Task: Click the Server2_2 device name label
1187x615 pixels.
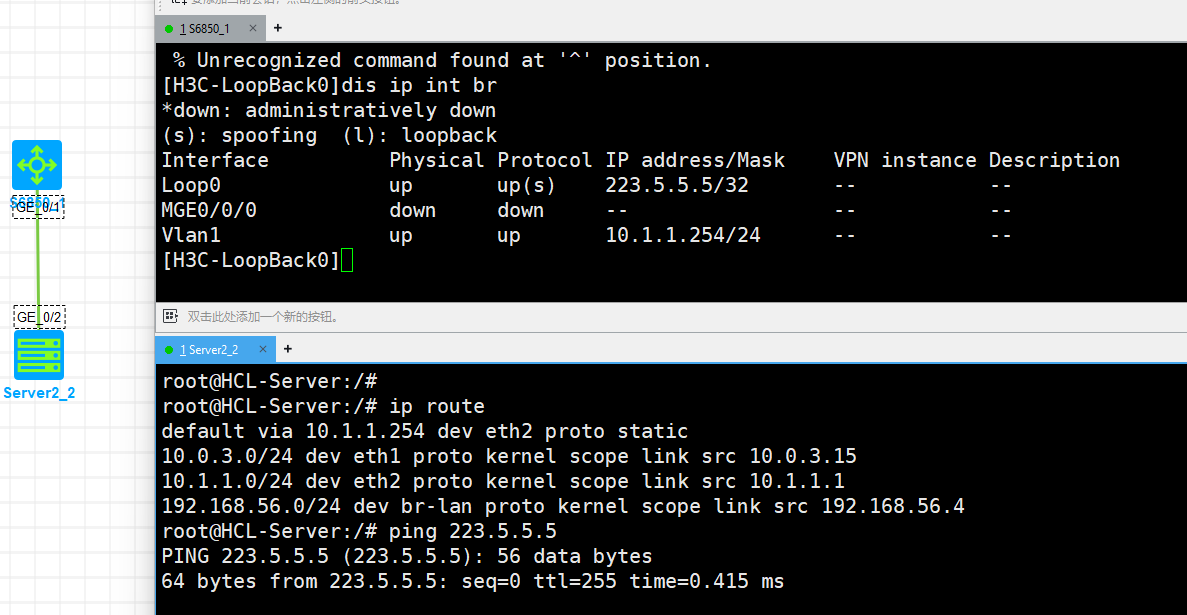Action: click(39, 393)
